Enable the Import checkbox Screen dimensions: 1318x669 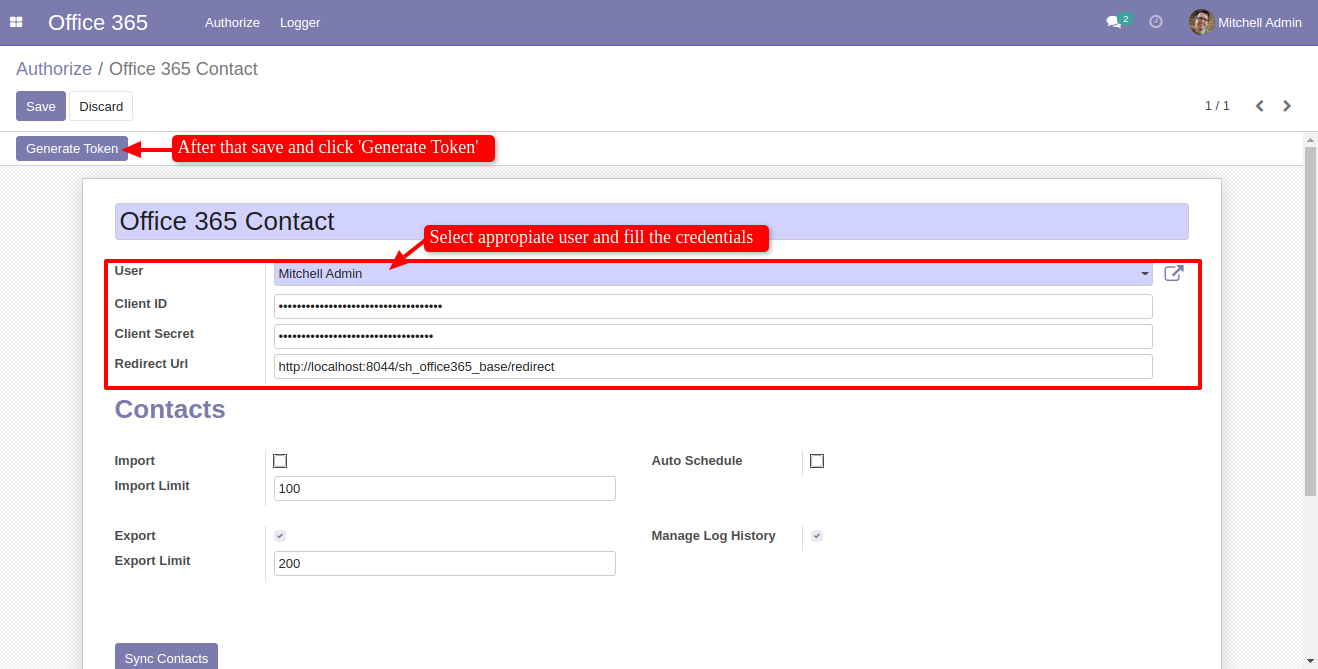tap(280, 461)
